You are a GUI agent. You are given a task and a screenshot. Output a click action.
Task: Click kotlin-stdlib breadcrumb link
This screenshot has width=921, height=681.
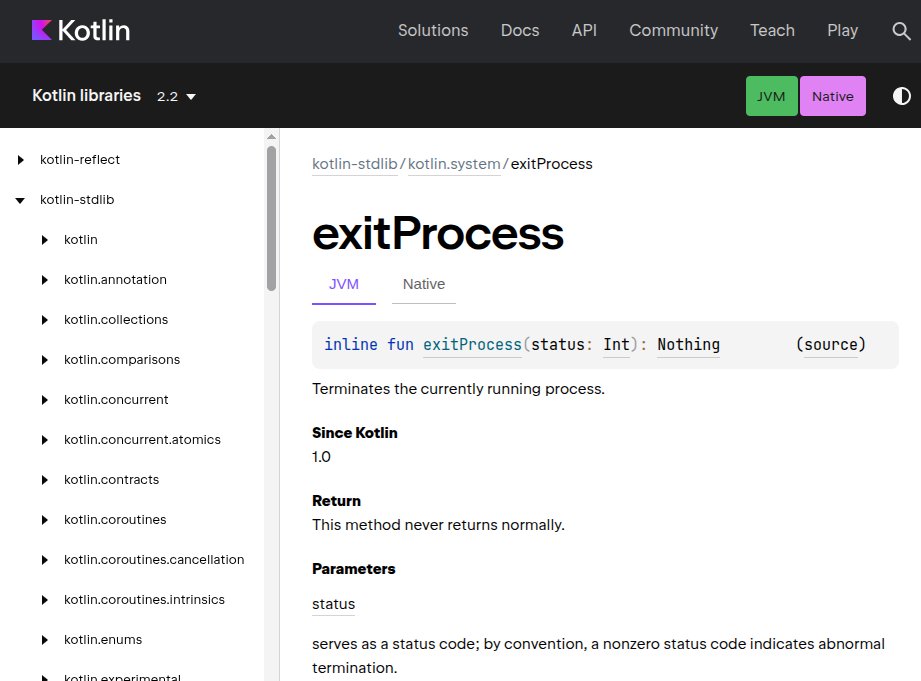point(355,164)
